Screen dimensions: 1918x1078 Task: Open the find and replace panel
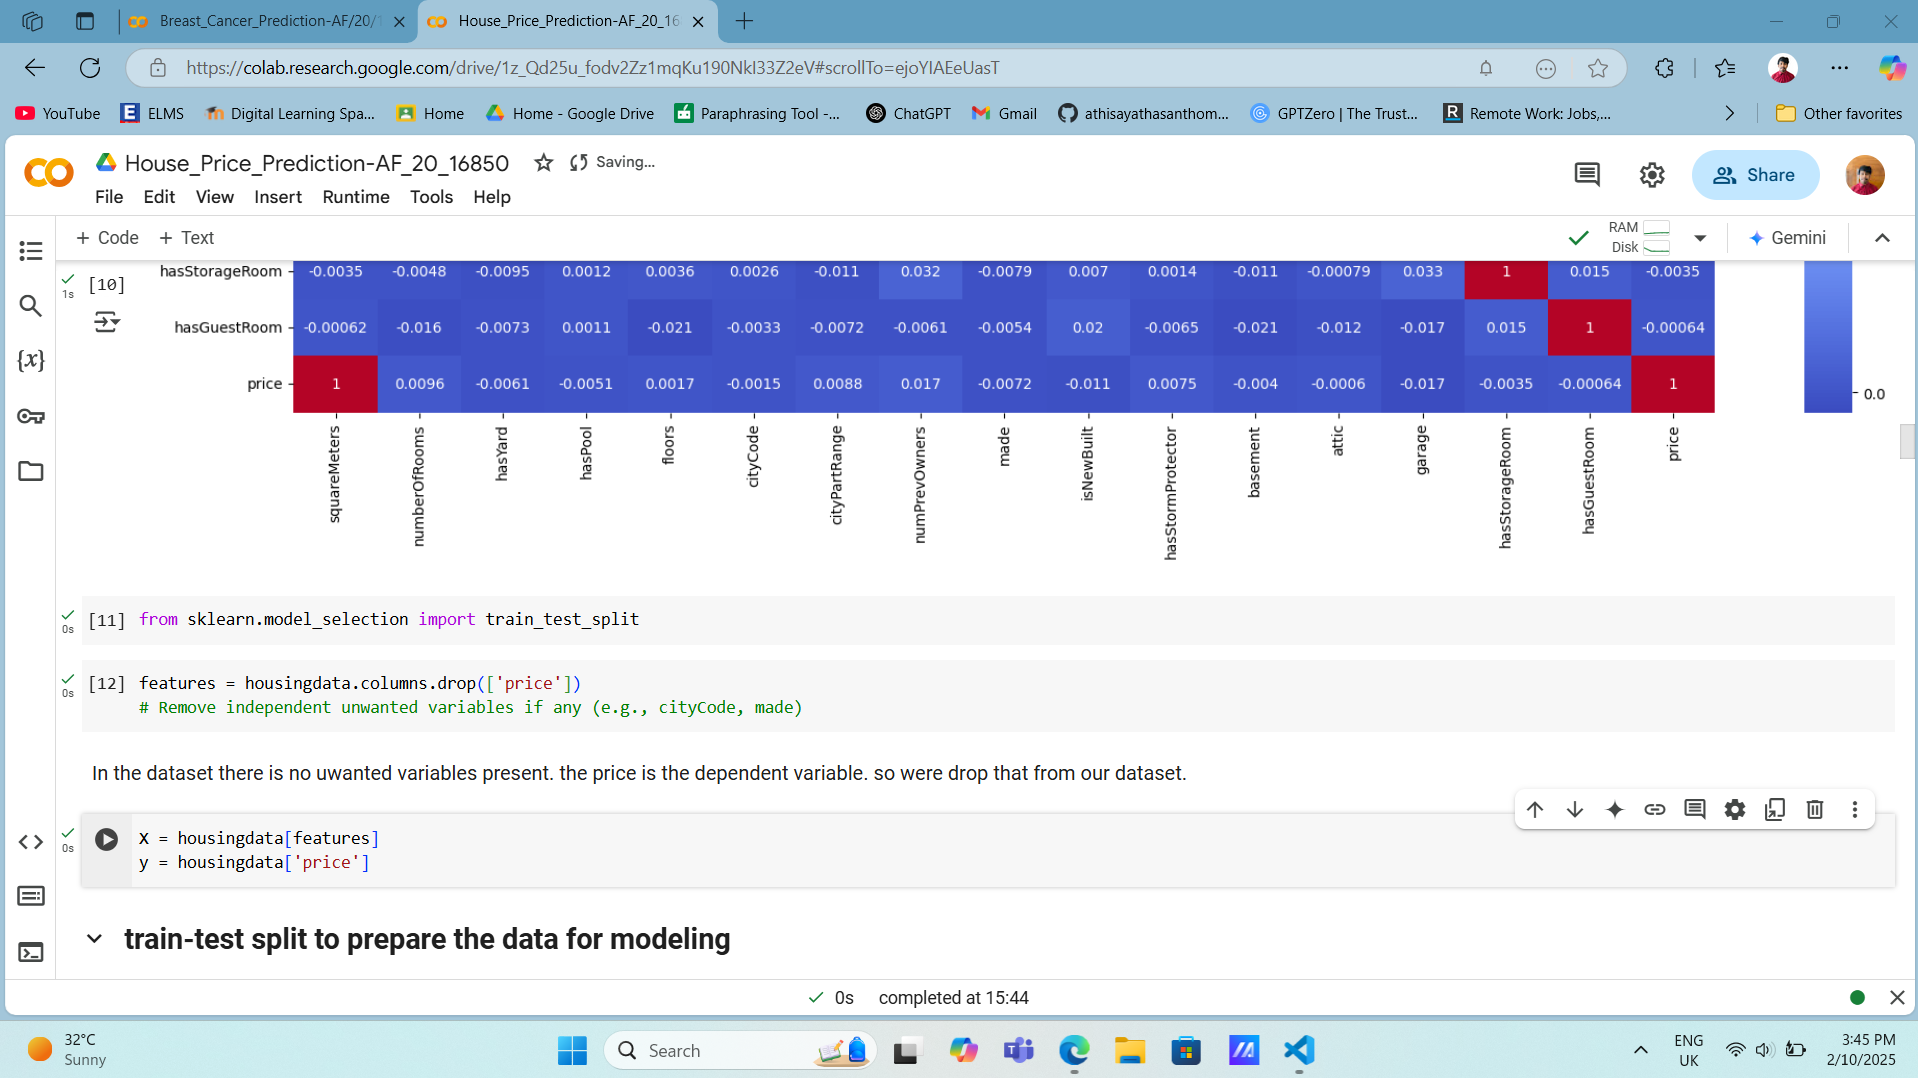click(x=31, y=306)
